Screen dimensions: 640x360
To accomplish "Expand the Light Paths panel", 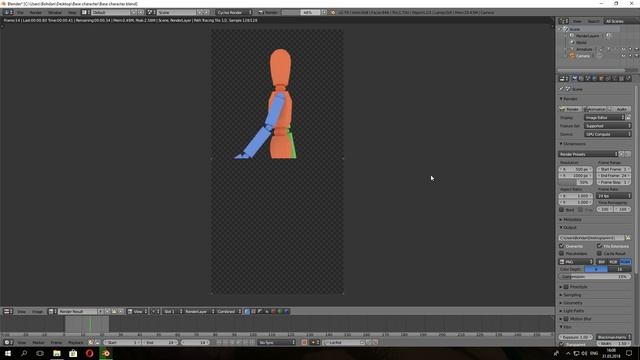I will click(x=573, y=311).
